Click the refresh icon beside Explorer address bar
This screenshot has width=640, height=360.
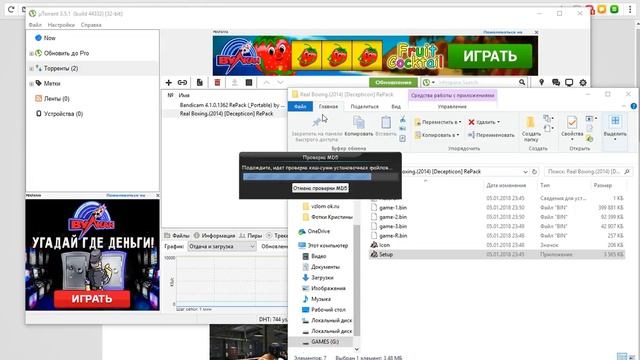click(534, 172)
